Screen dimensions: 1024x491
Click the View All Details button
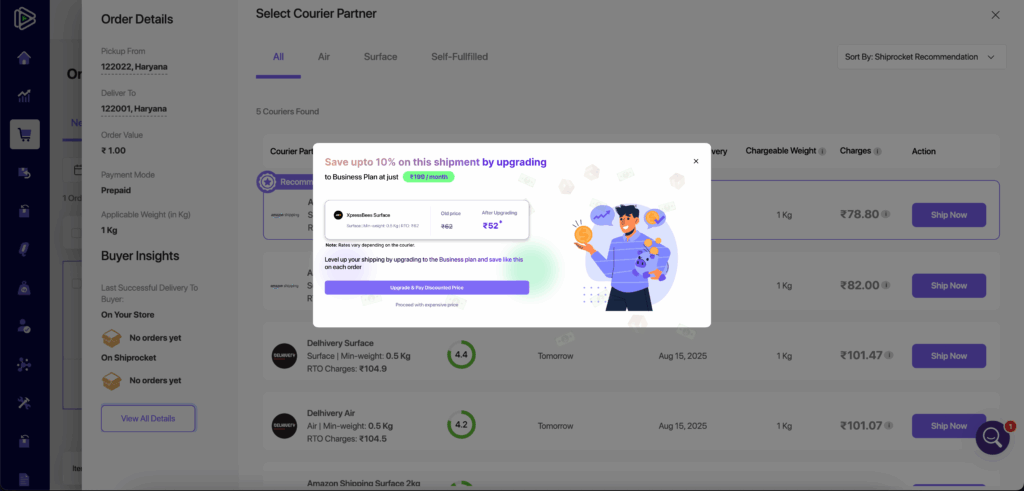pyautogui.click(x=148, y=418)
